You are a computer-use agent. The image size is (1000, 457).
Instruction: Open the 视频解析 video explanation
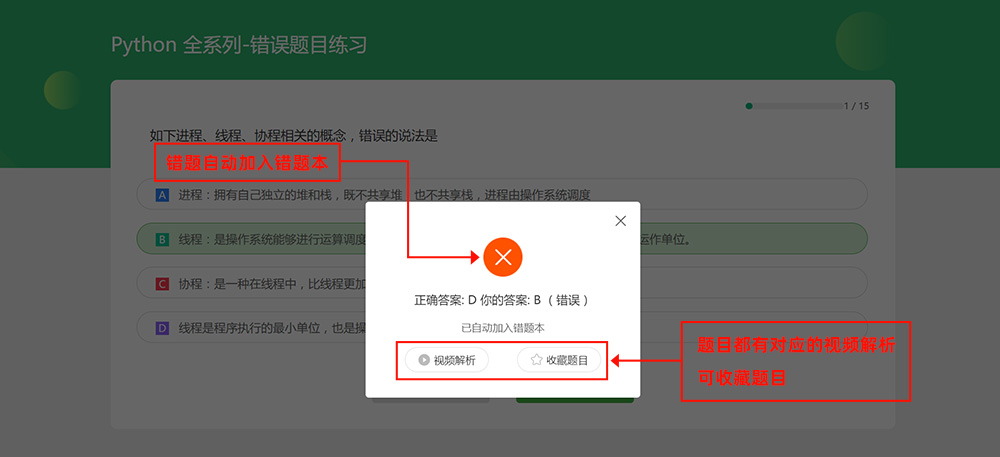point(447,360)
